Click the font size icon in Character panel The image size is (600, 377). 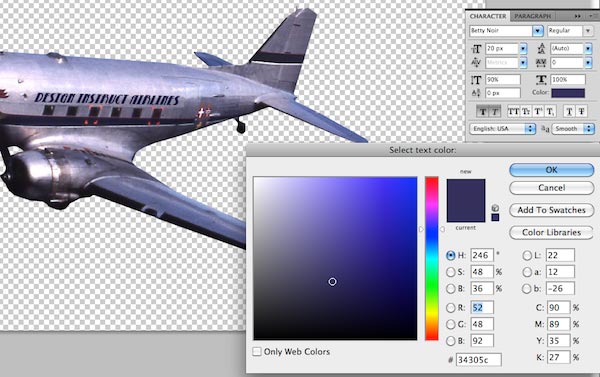pyautogui.click(x=476, y=49)
